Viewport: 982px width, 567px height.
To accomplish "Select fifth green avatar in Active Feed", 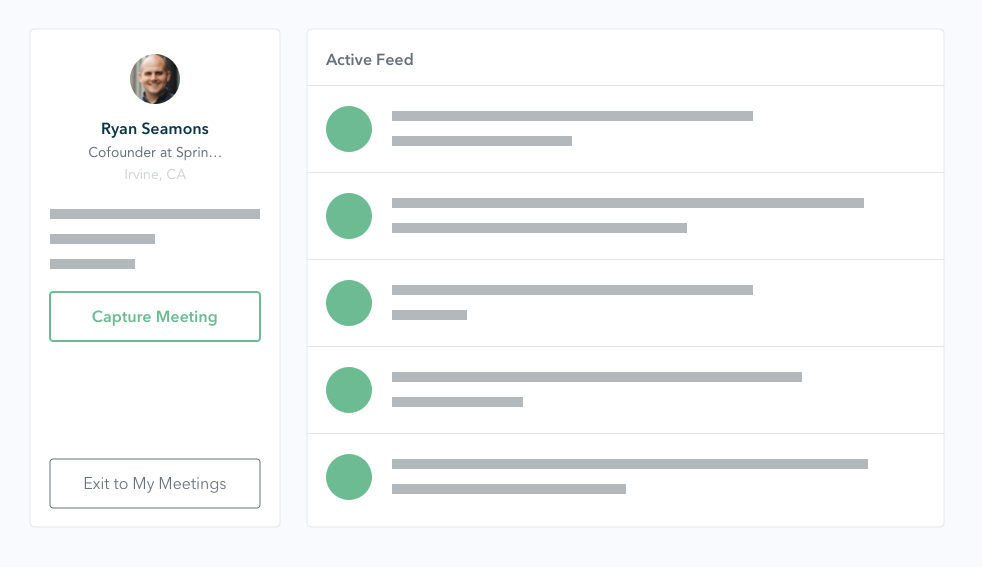I will pyautogui.click(x=349, y=477).
